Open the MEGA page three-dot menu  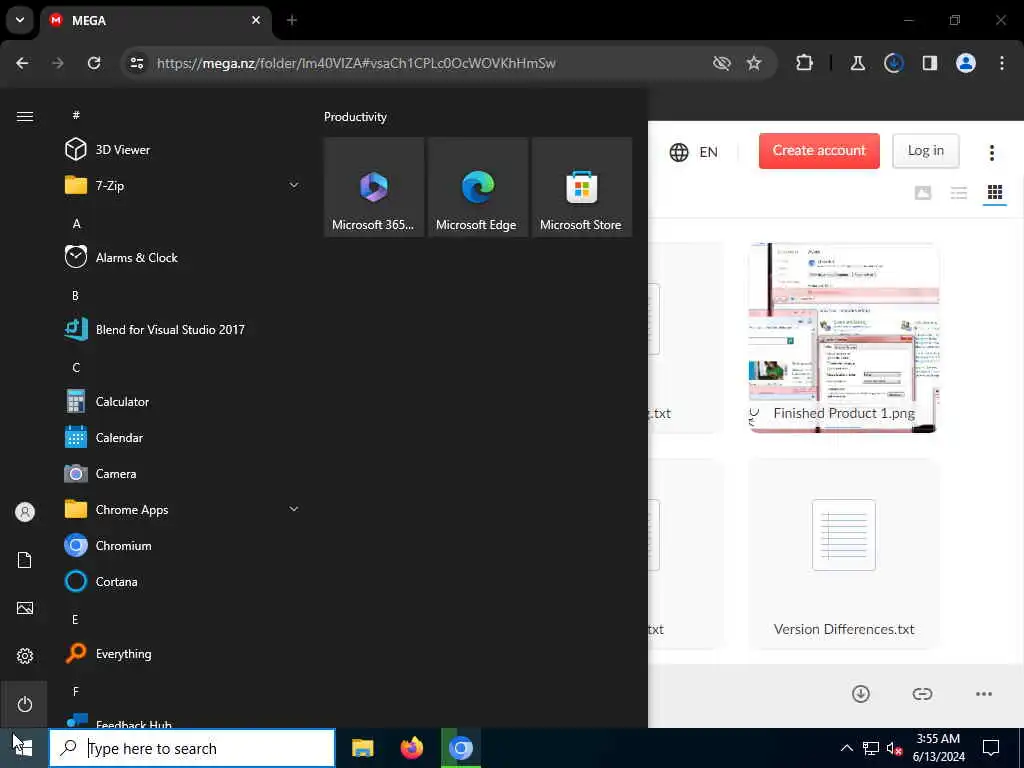pyautogui.click(x=991, y=152)
